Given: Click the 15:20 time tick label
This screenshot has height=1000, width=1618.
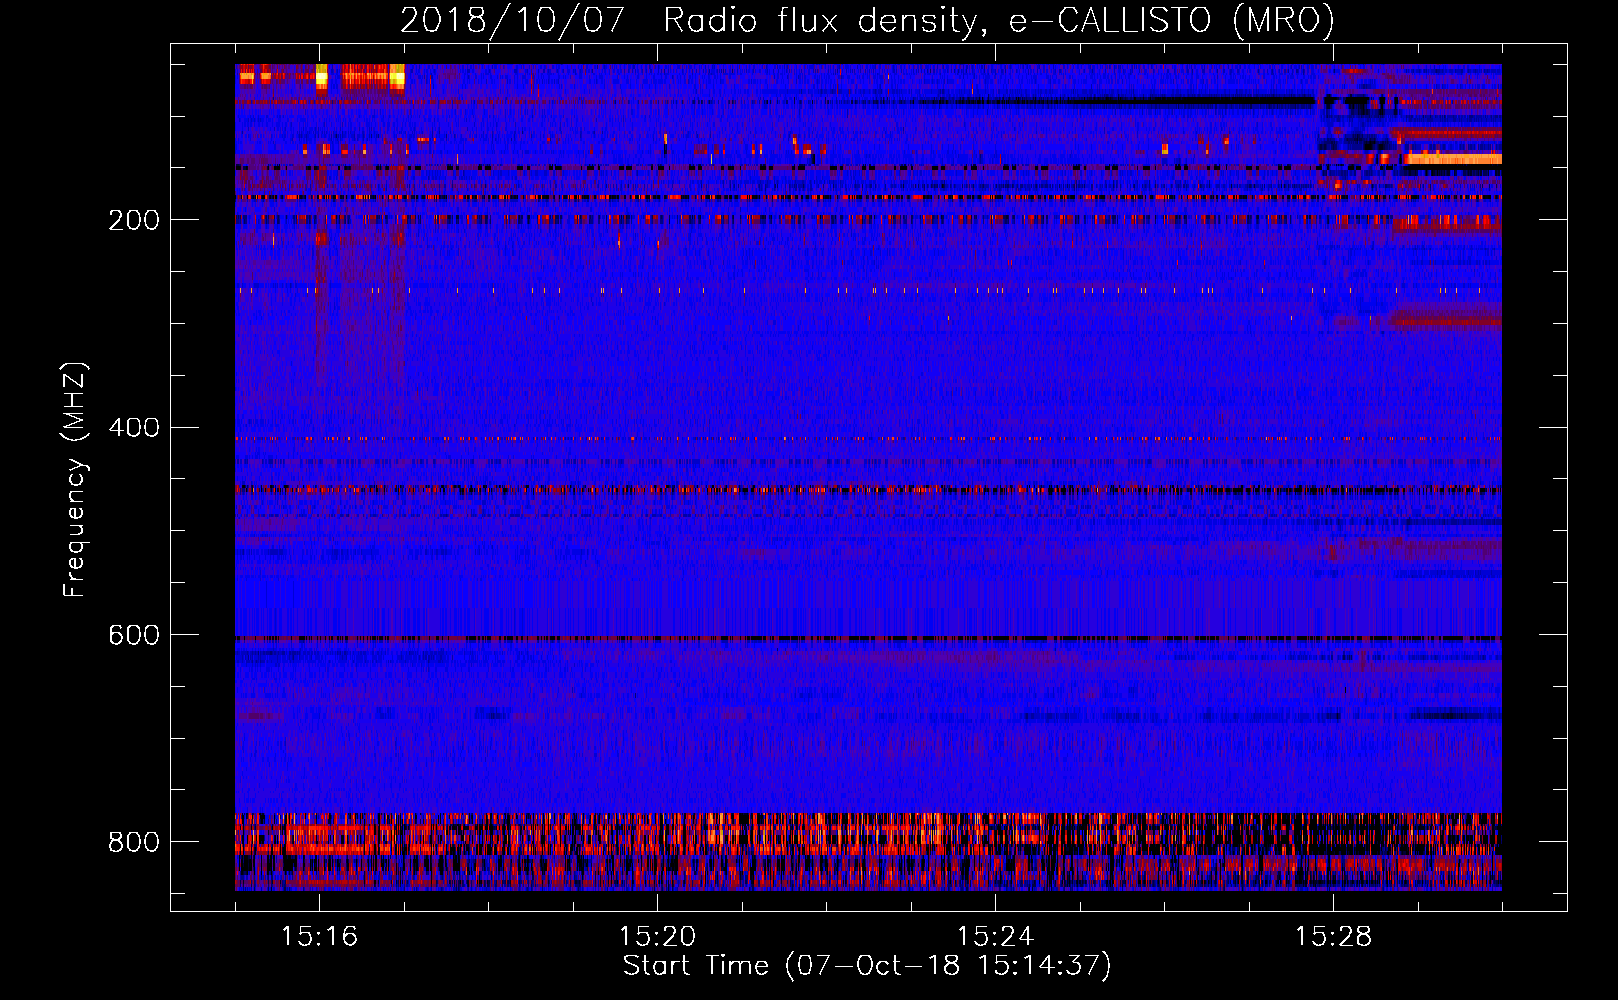Looking at the screenshot, I should tap(657, 936).
